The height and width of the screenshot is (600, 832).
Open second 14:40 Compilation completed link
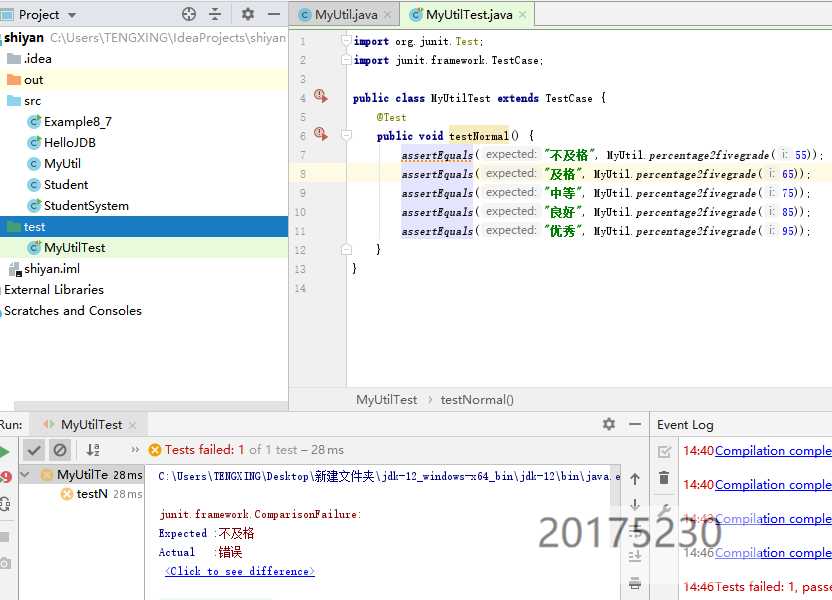(x=773, y=485)
